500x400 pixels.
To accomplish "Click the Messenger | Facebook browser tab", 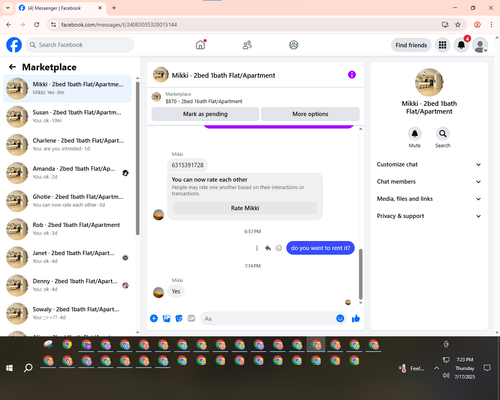I will click(61, 8).
